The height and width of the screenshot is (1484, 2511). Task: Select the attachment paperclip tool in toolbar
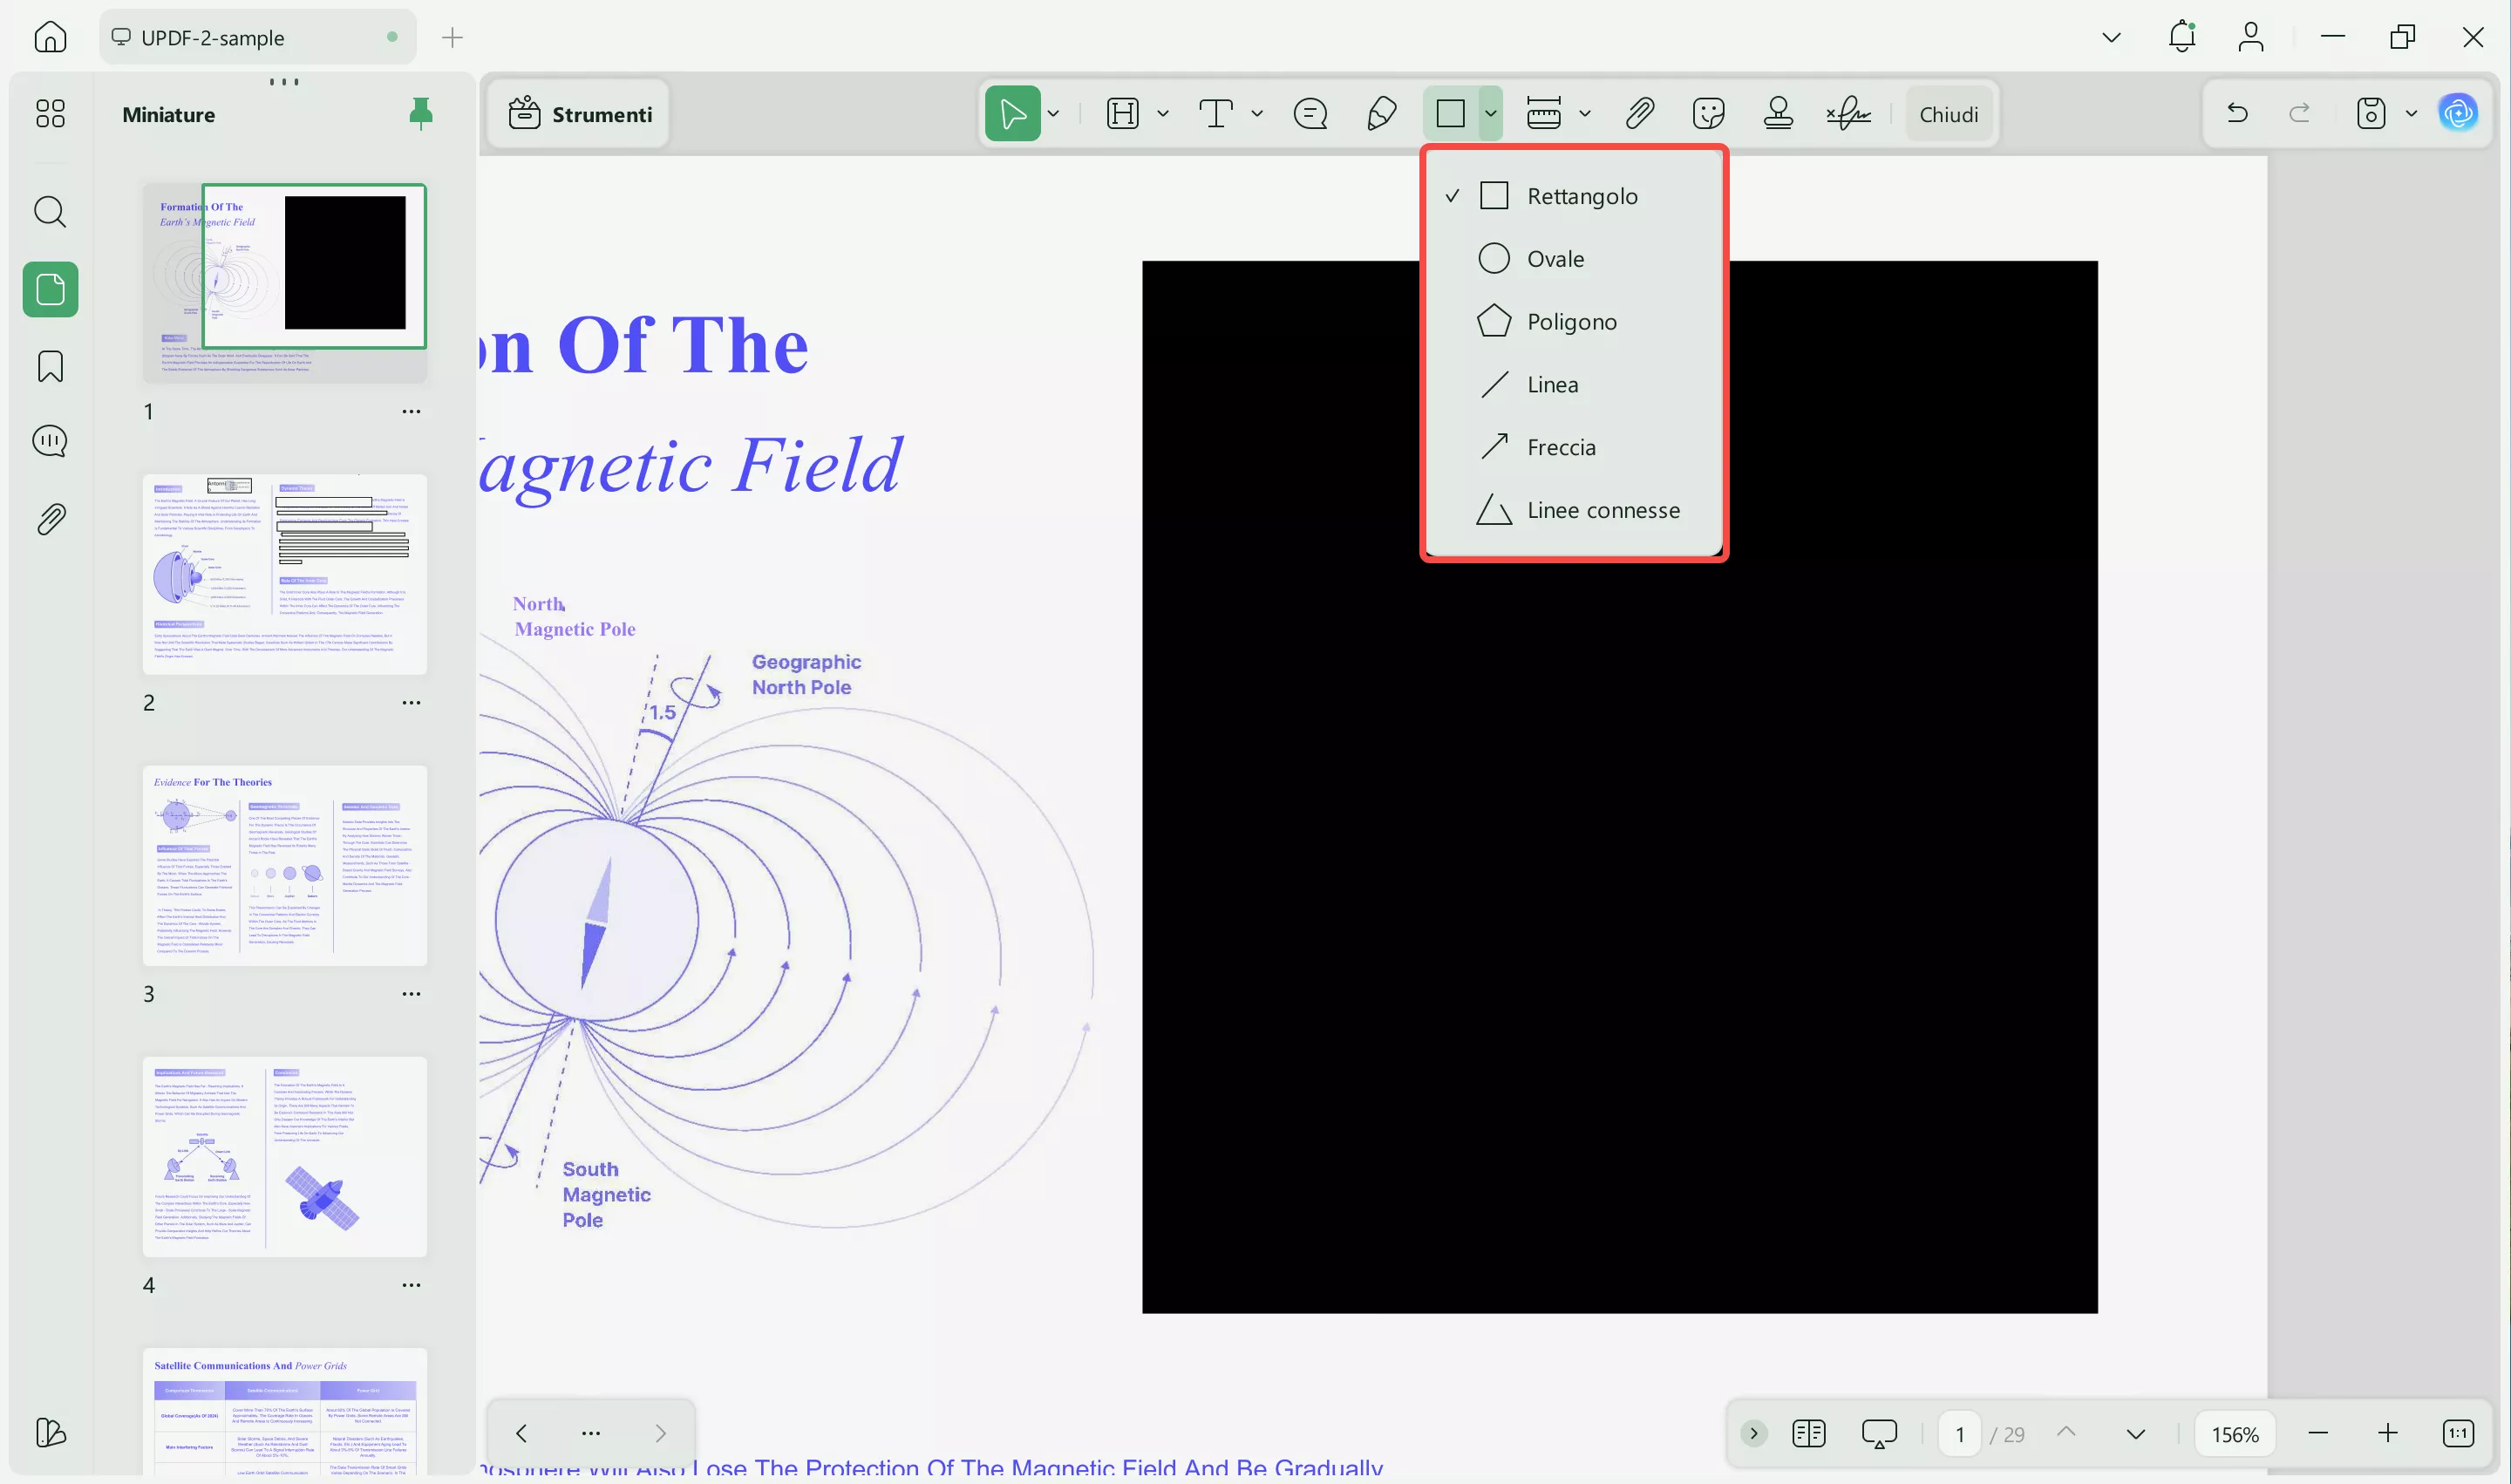coord(1639,114)
